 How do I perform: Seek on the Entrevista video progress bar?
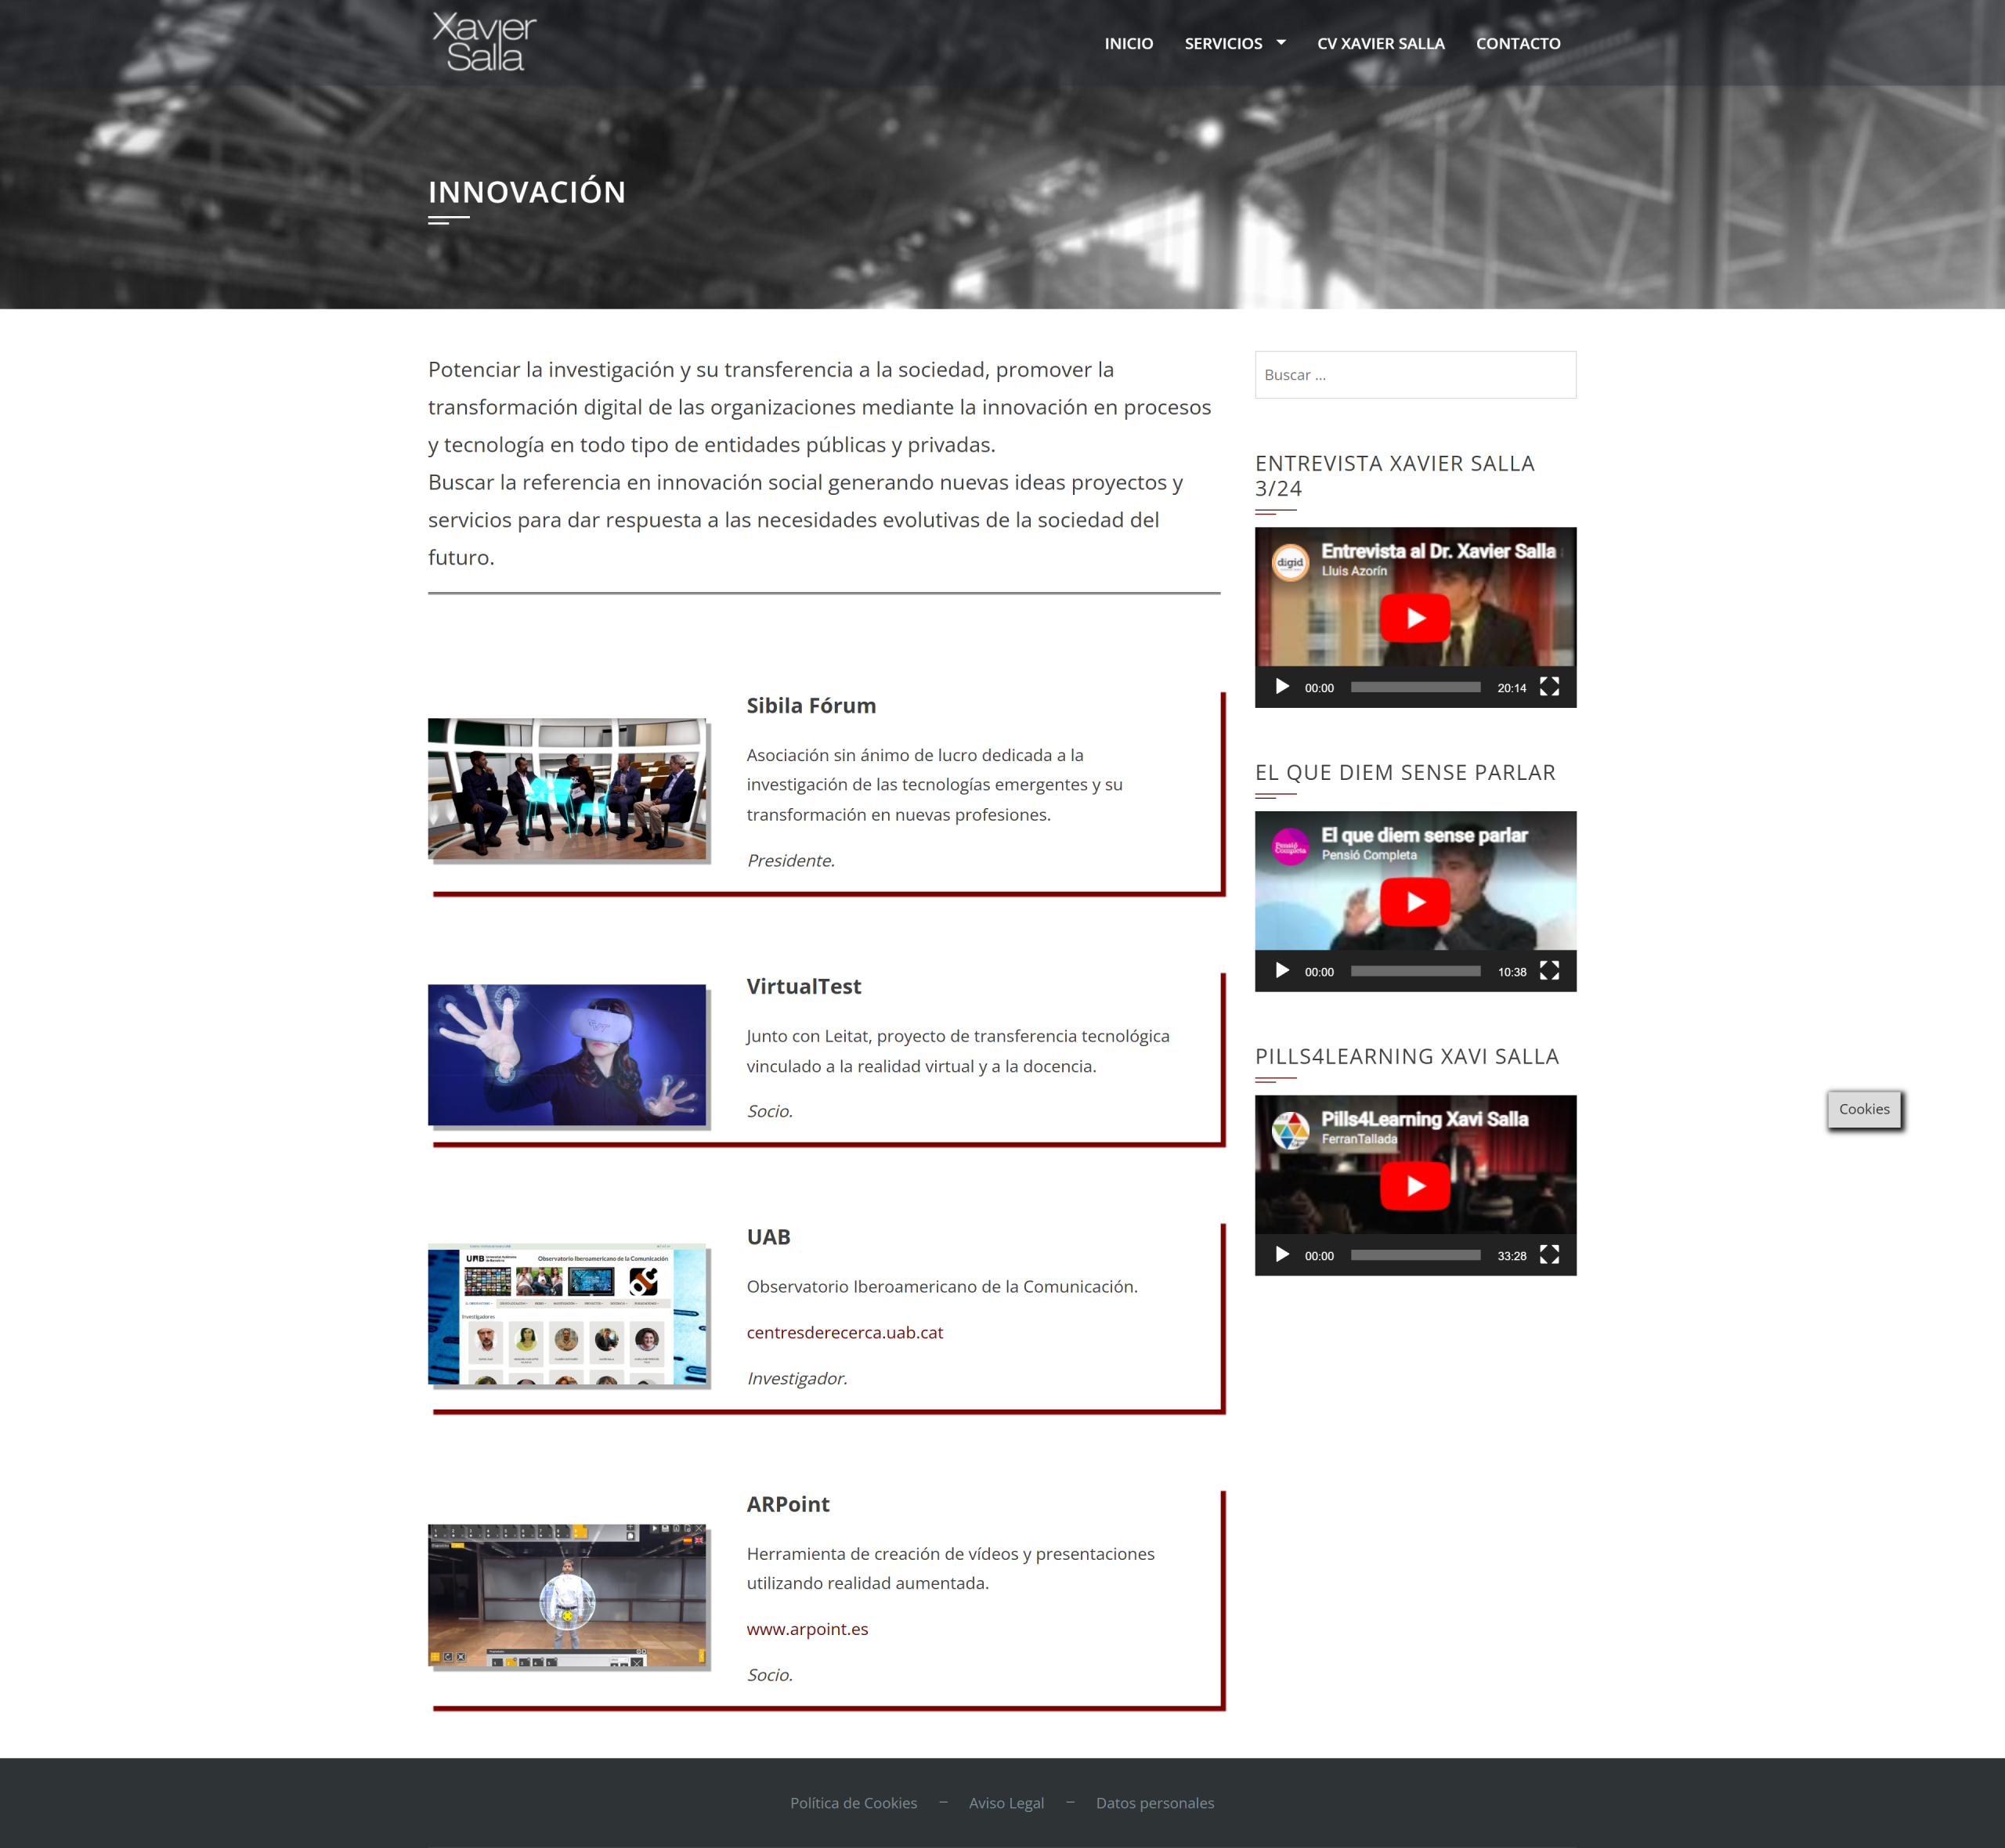pyautogui.click(x=1415, y=687)
